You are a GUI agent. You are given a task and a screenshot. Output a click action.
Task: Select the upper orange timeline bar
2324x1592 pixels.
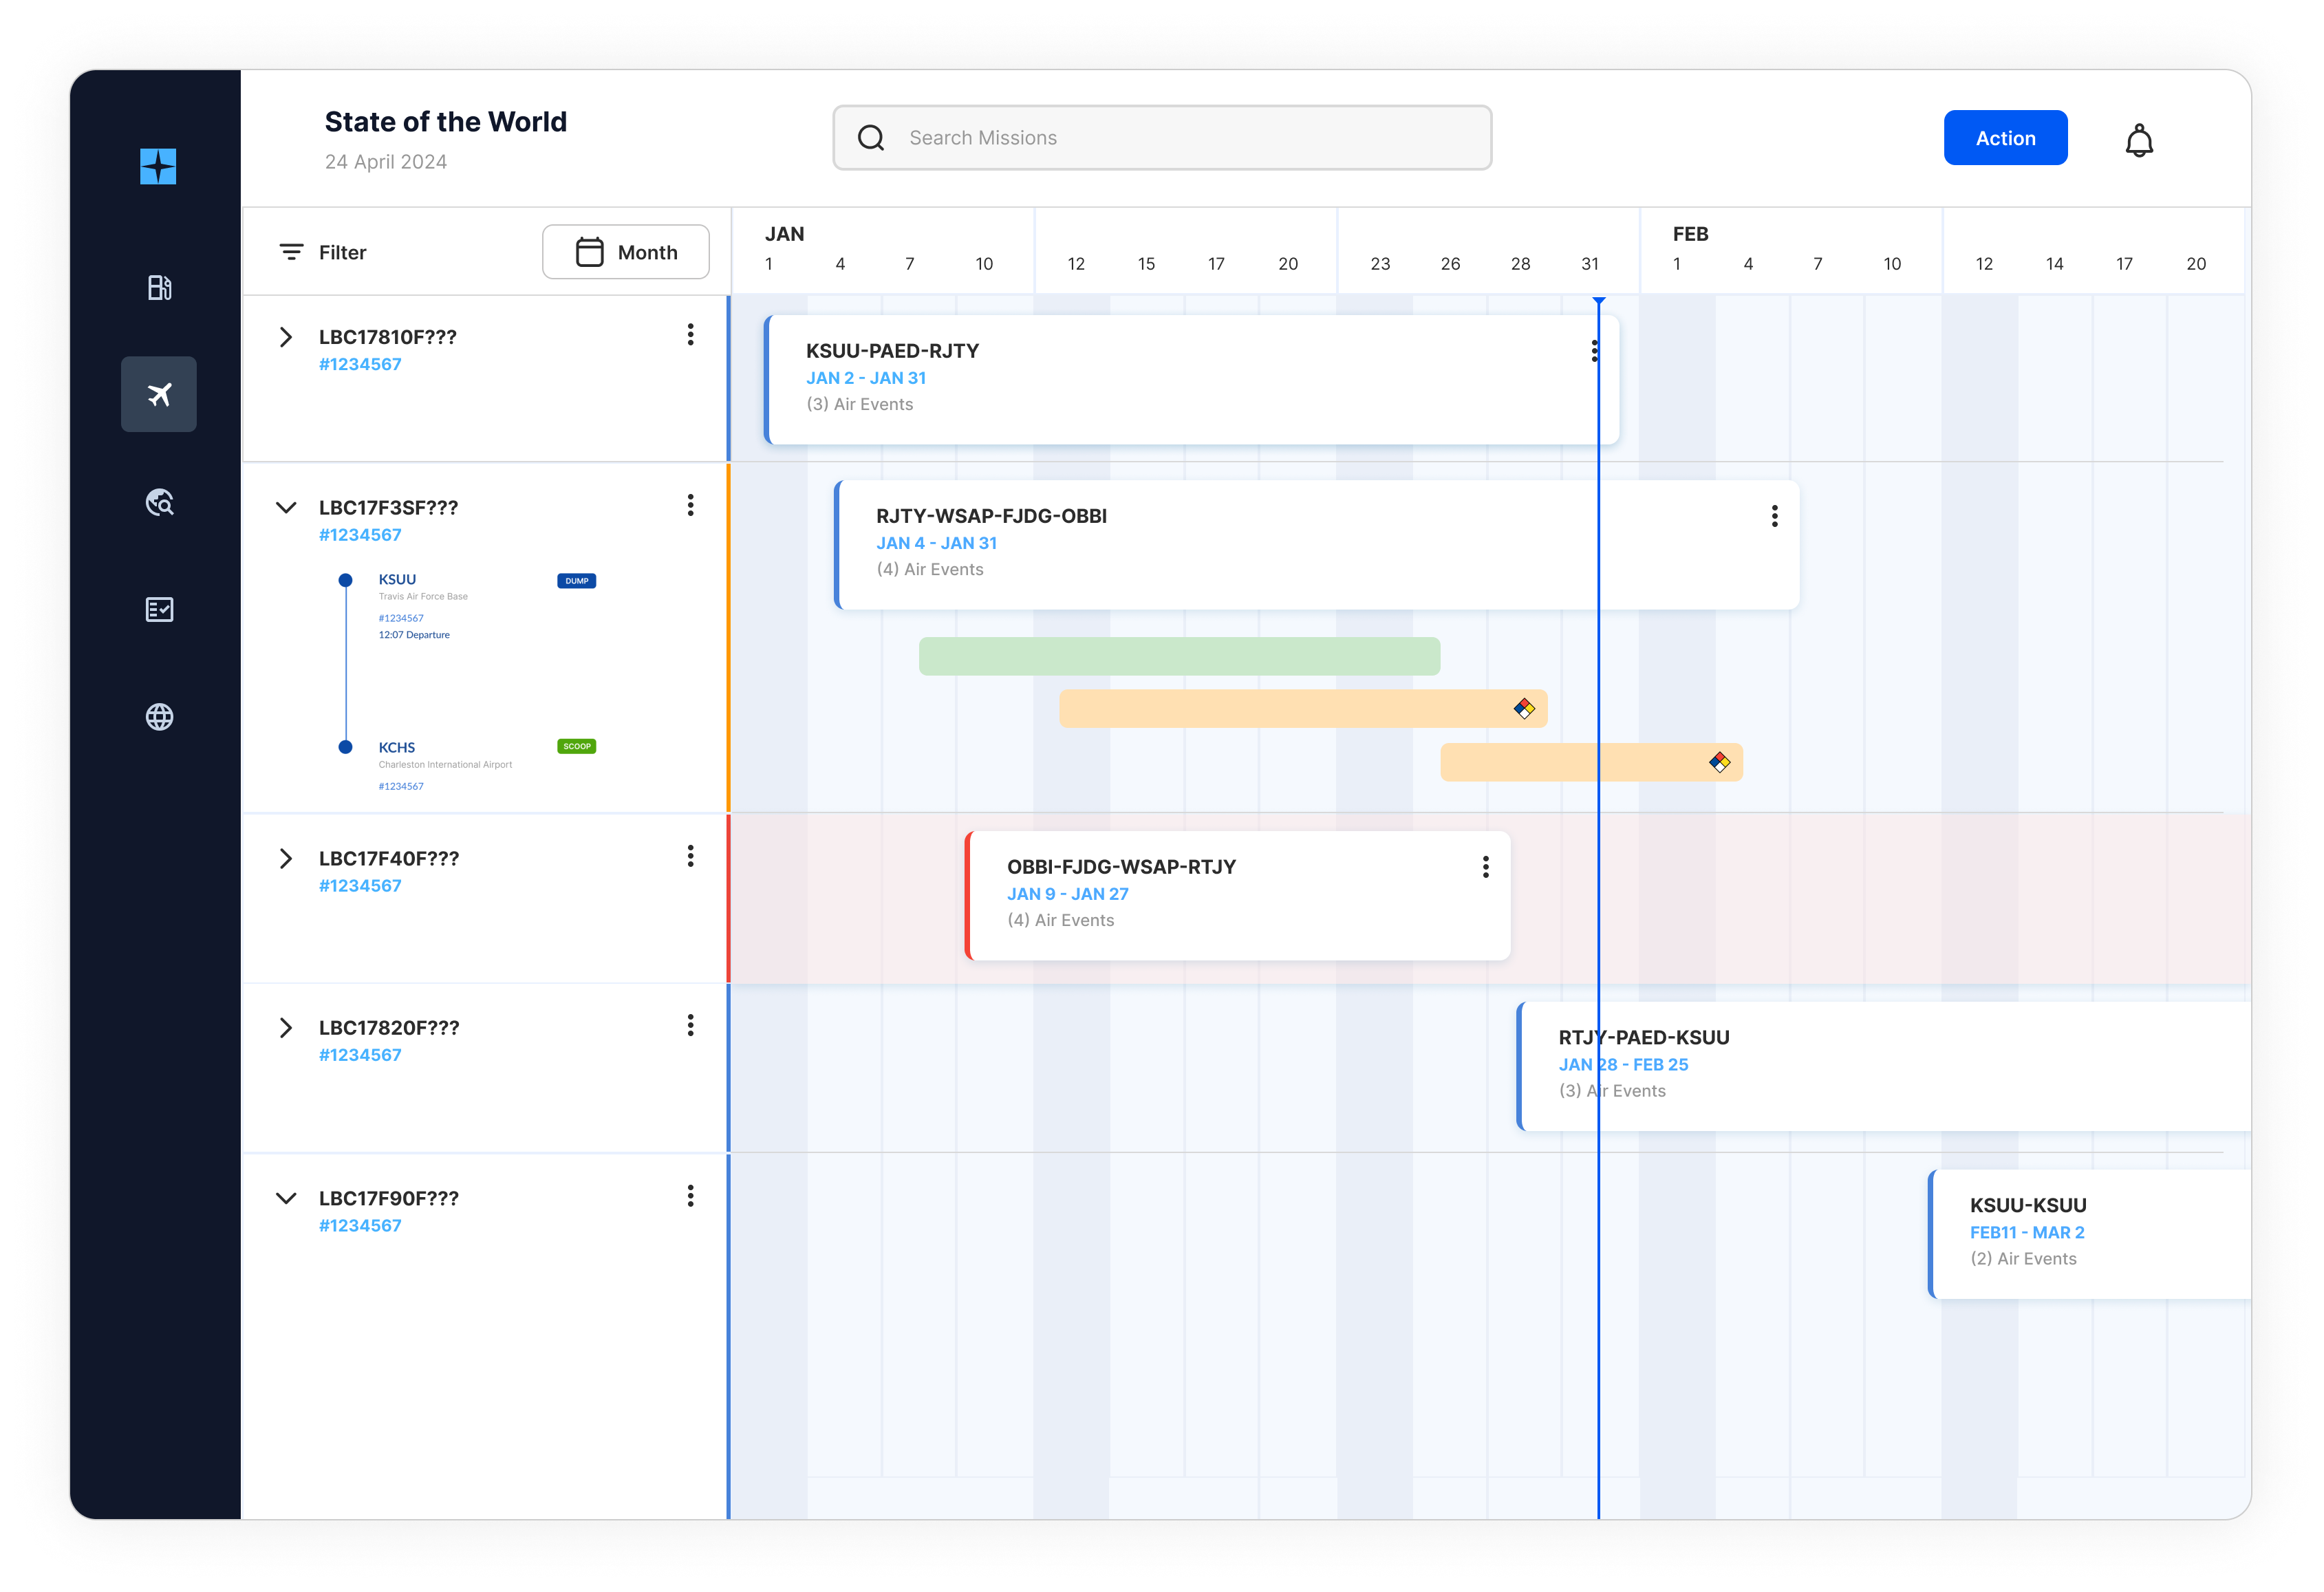(1303, 708)
